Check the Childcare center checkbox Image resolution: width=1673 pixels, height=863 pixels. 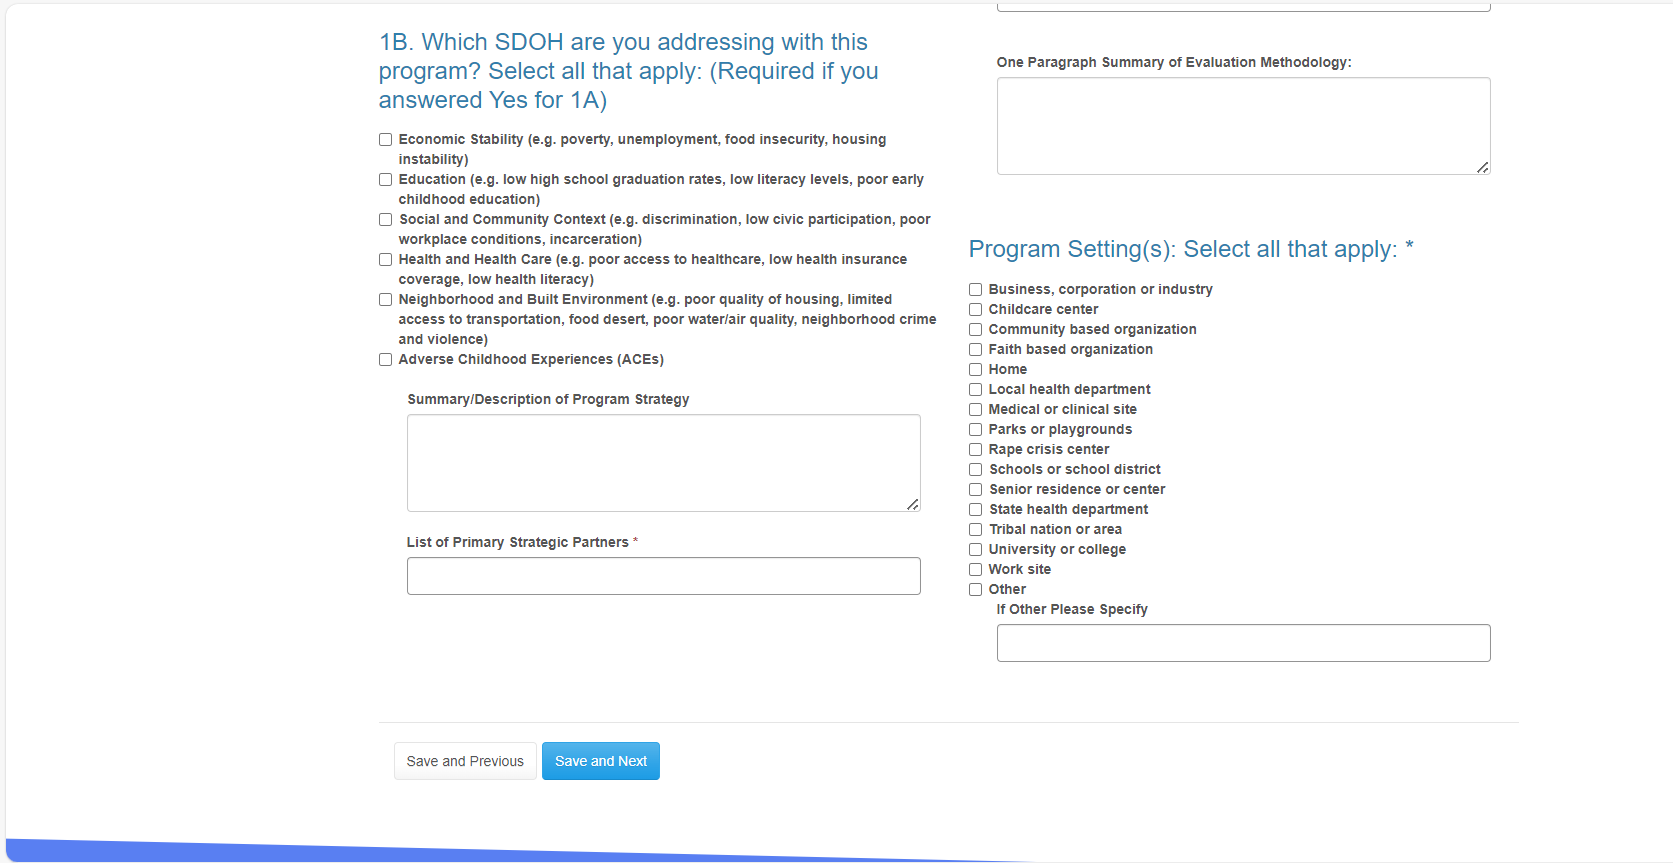(975, 310)
